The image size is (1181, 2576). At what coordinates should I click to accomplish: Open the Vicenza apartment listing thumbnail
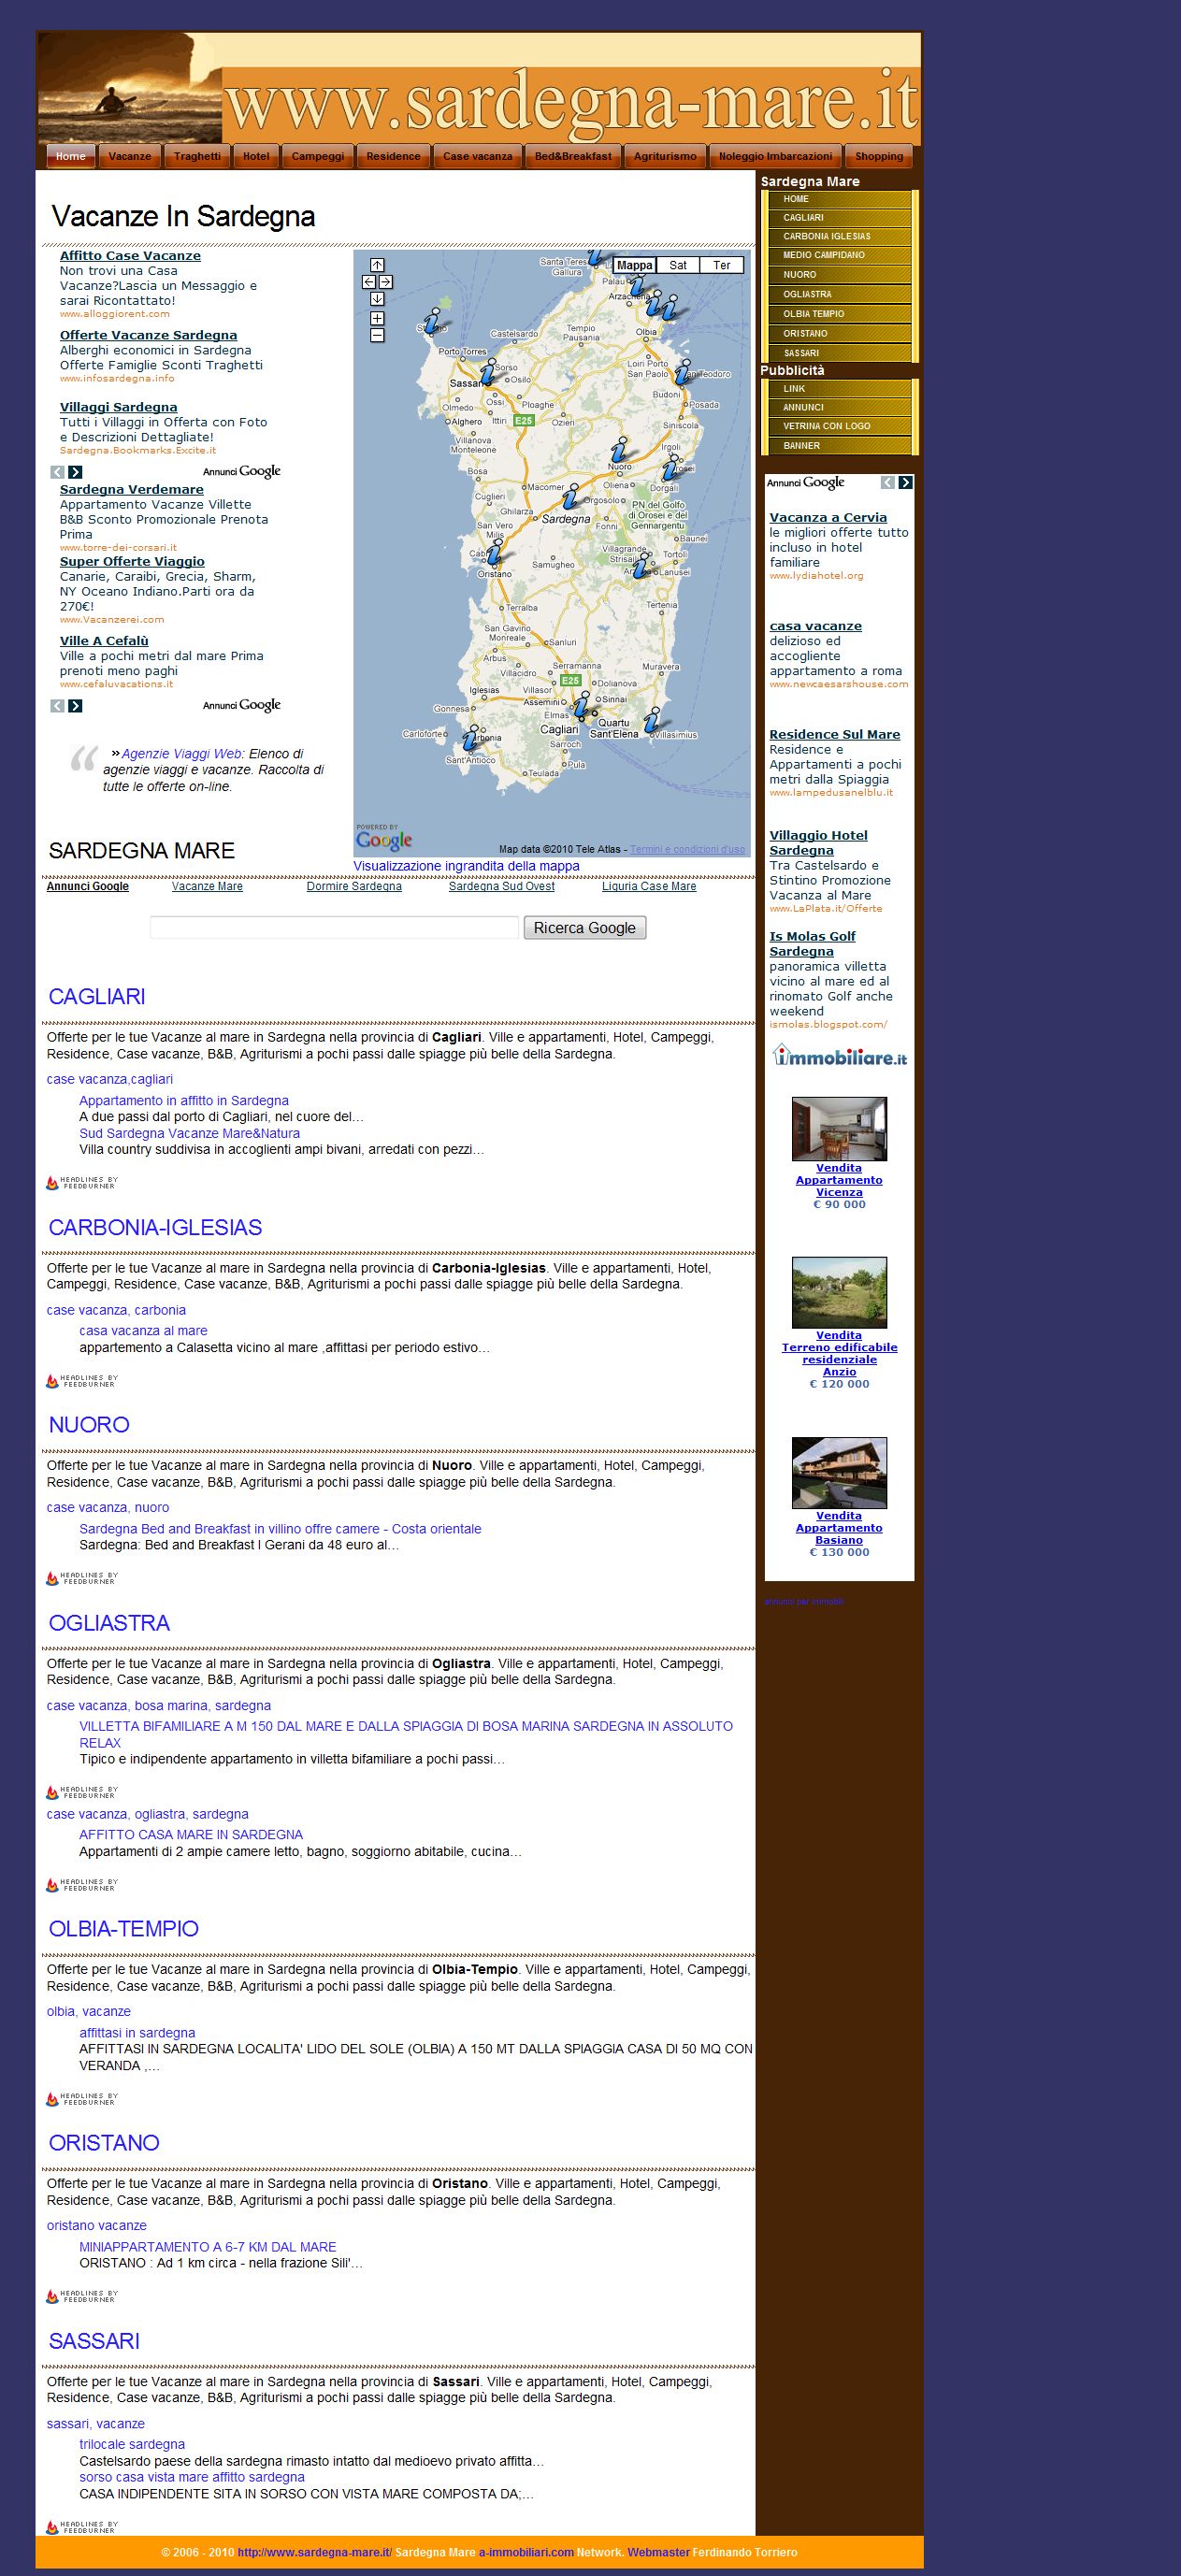(839, 1129)
